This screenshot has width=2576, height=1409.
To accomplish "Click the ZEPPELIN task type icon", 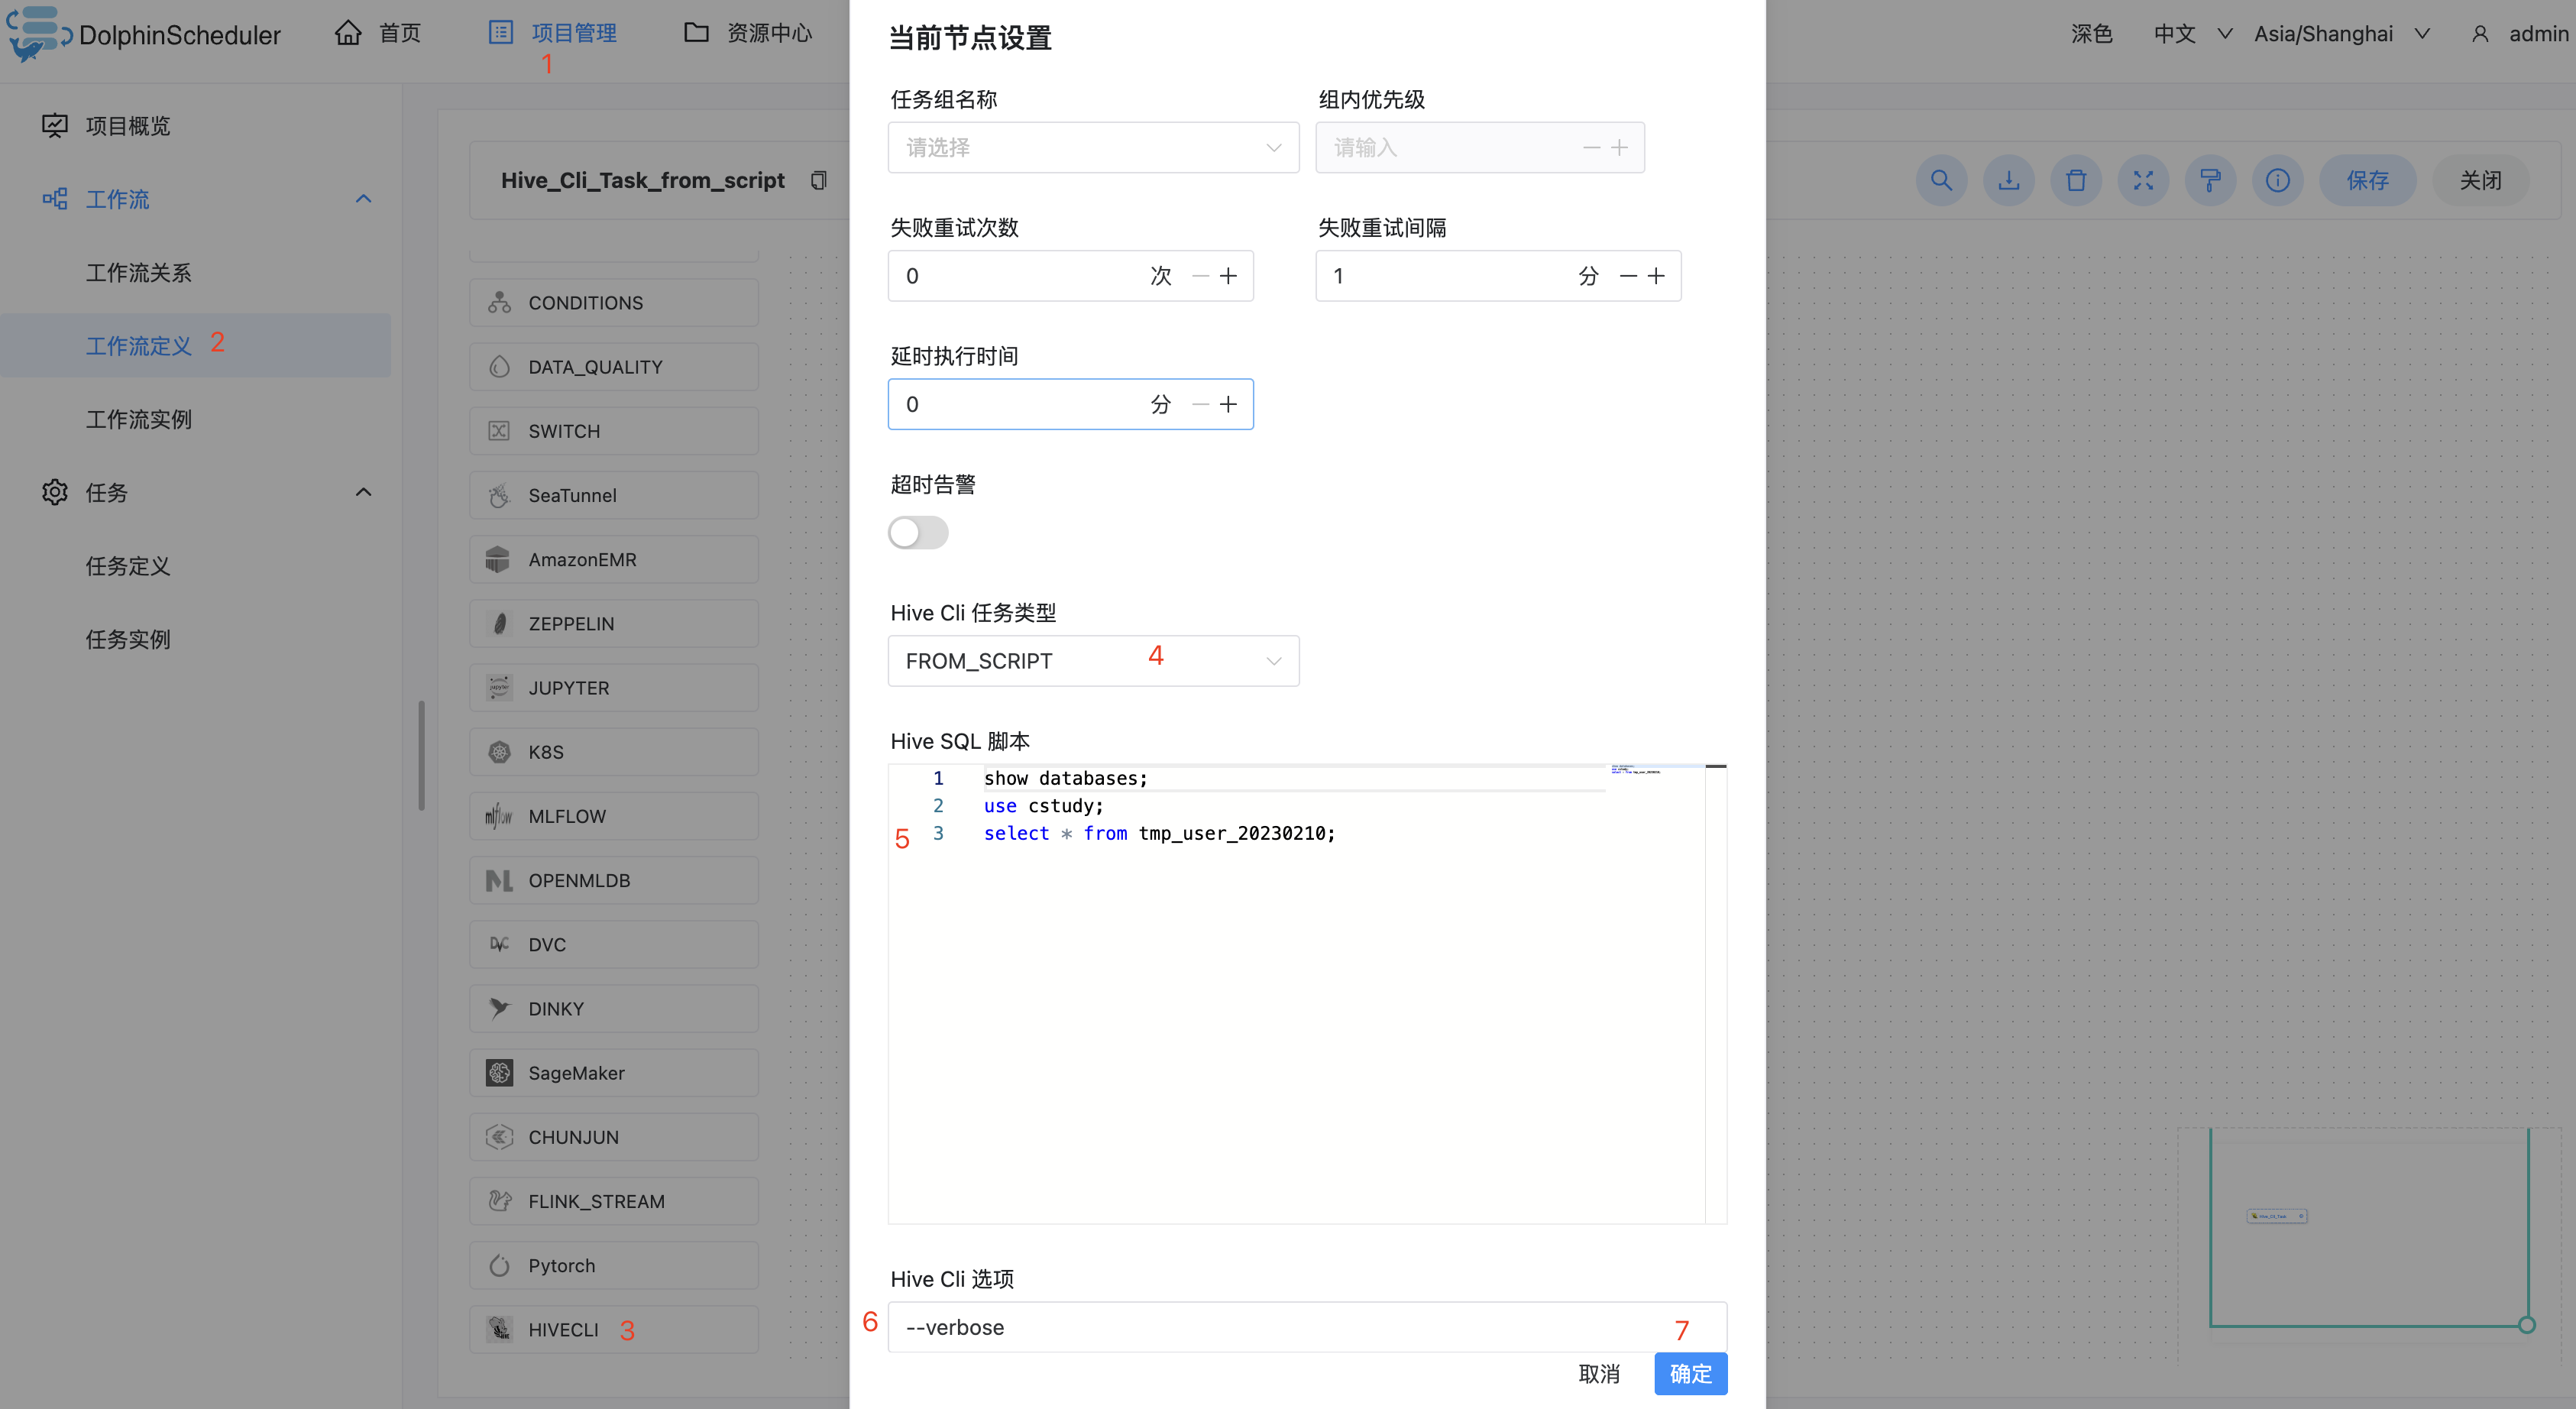I will 498,623.
